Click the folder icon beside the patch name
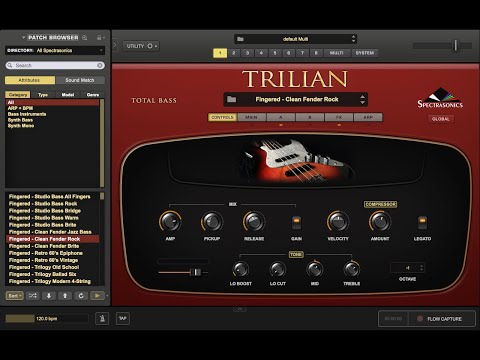The height and width of the screenshot is (360, 480). tap(231, 99)
